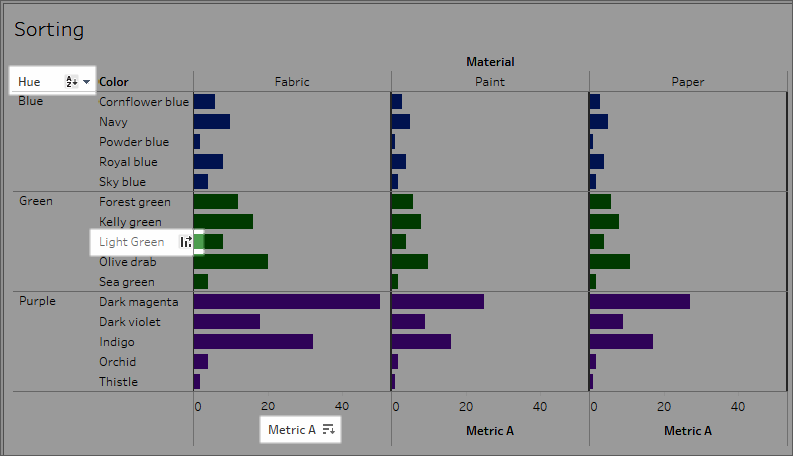Select the Olive drab row label
This screenshot has height=456, width=793.
coord(127,262)
